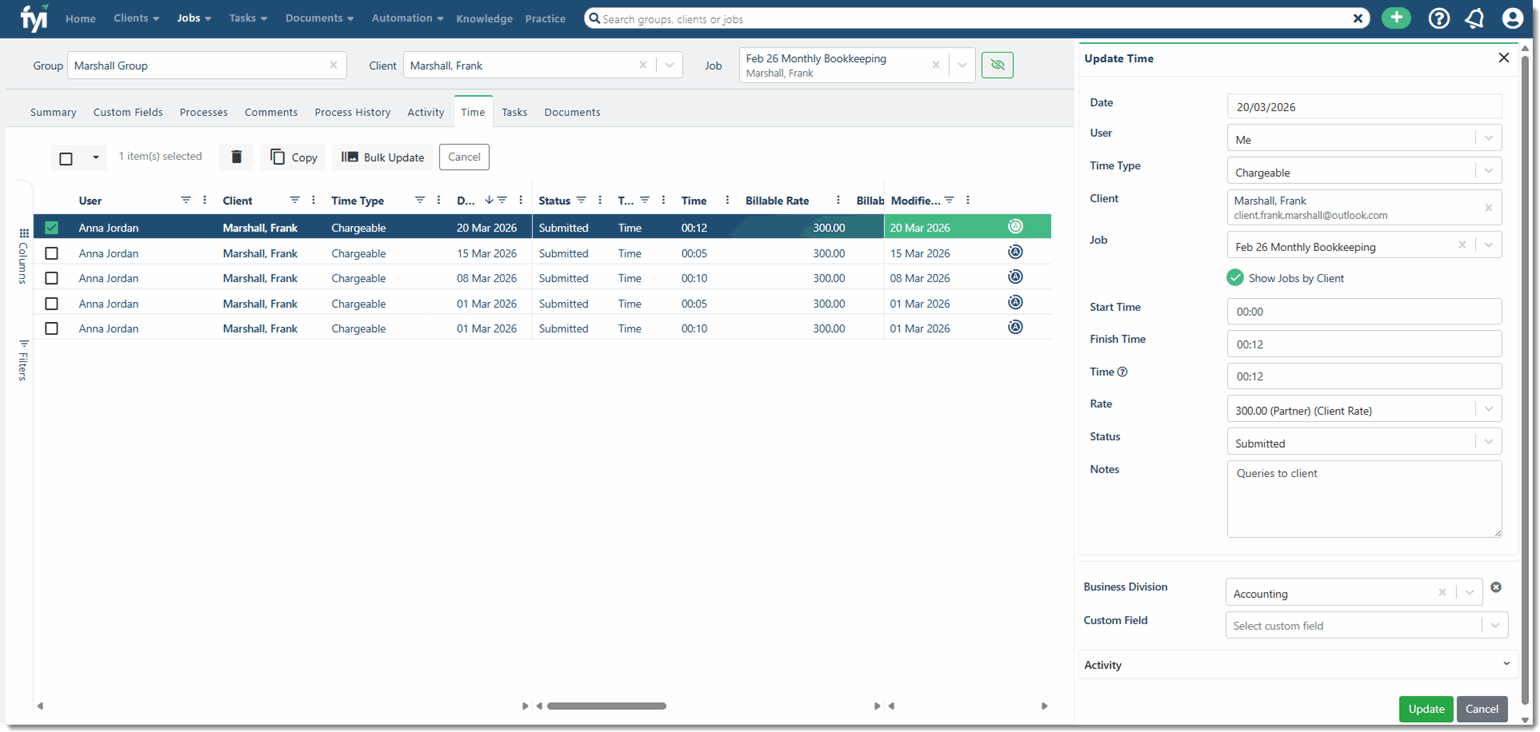Switch to the Documents tab
Screen dimensions: 1540x732
click(572, 112)
